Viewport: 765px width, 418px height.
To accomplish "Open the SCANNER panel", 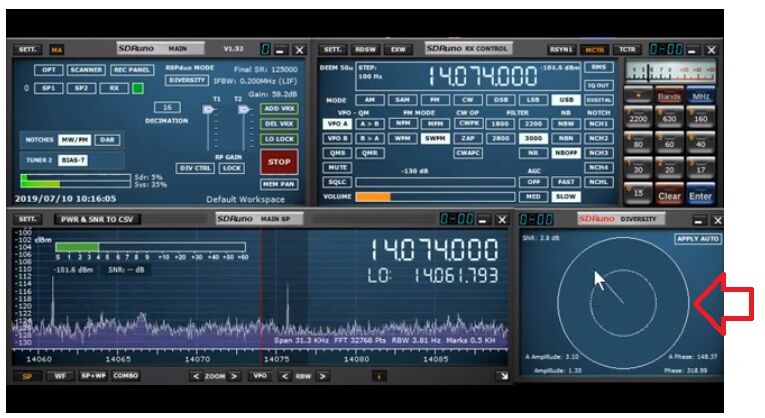I will click(x=86, y=70).
